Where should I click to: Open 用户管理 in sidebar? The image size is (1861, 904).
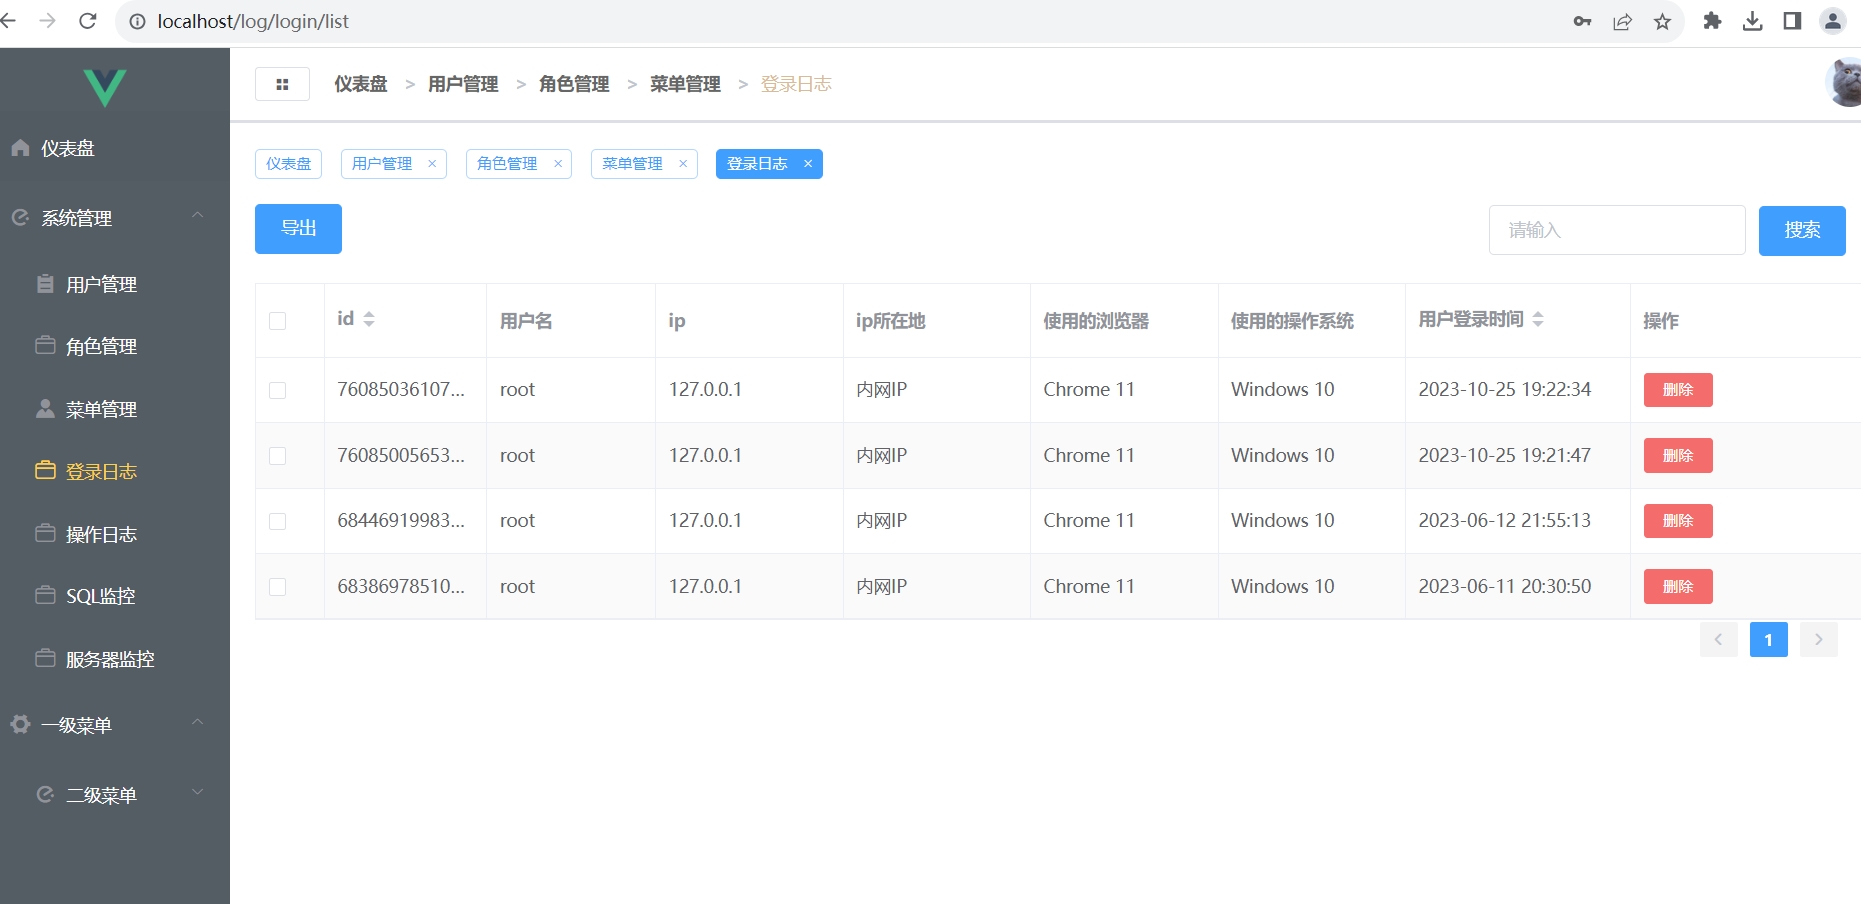[x=115, y=284]
